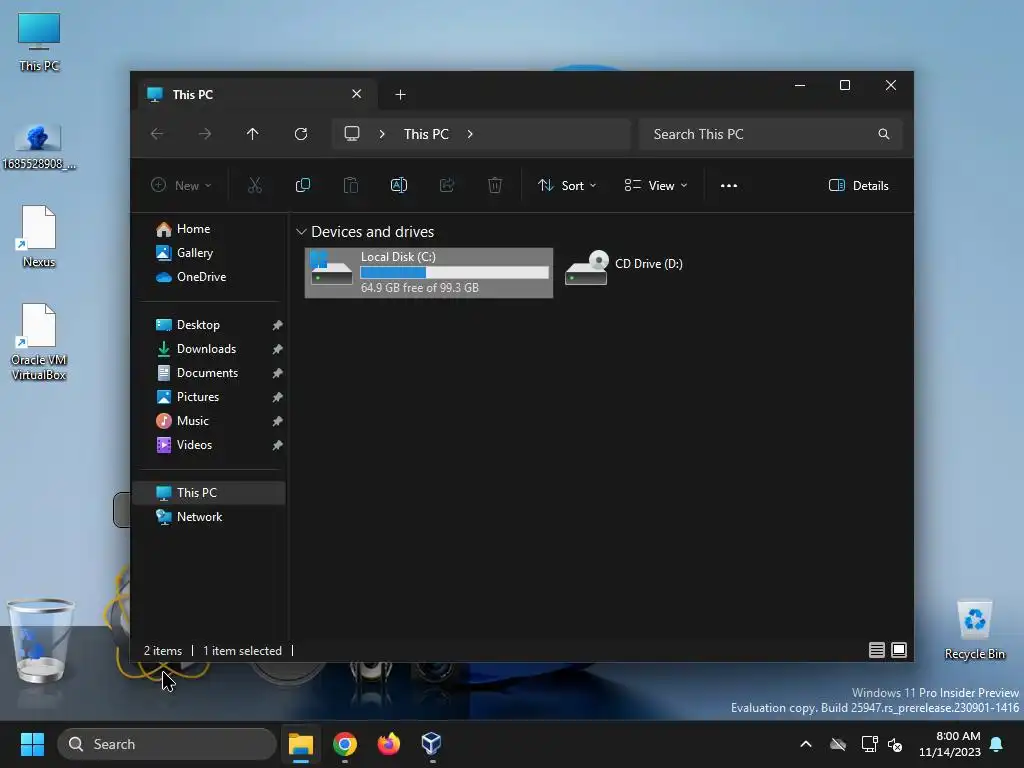This screenshot has width=1024, height=768.
Task: Unpin Music via its pin icon
Action: [x=278, y=421]
